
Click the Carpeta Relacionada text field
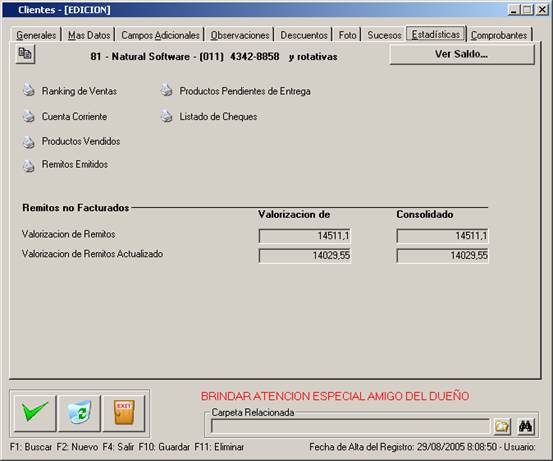pos(350,426)
